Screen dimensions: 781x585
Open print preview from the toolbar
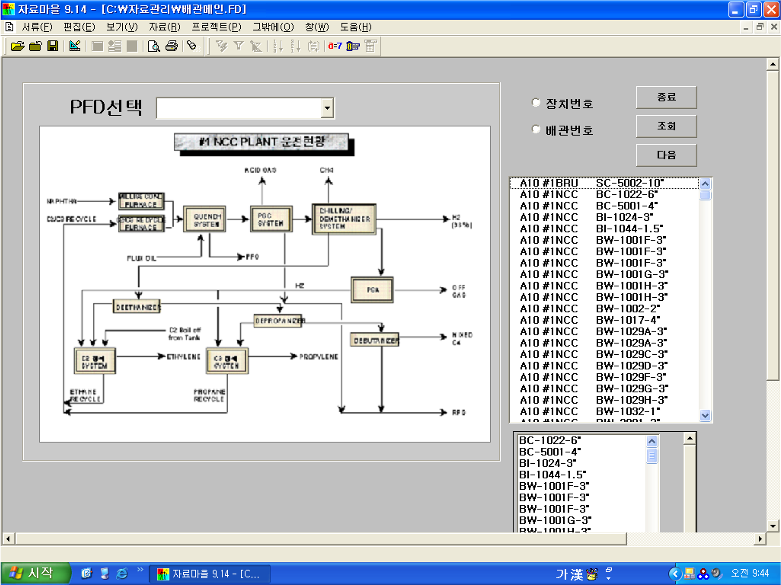(x=154, y=46)
